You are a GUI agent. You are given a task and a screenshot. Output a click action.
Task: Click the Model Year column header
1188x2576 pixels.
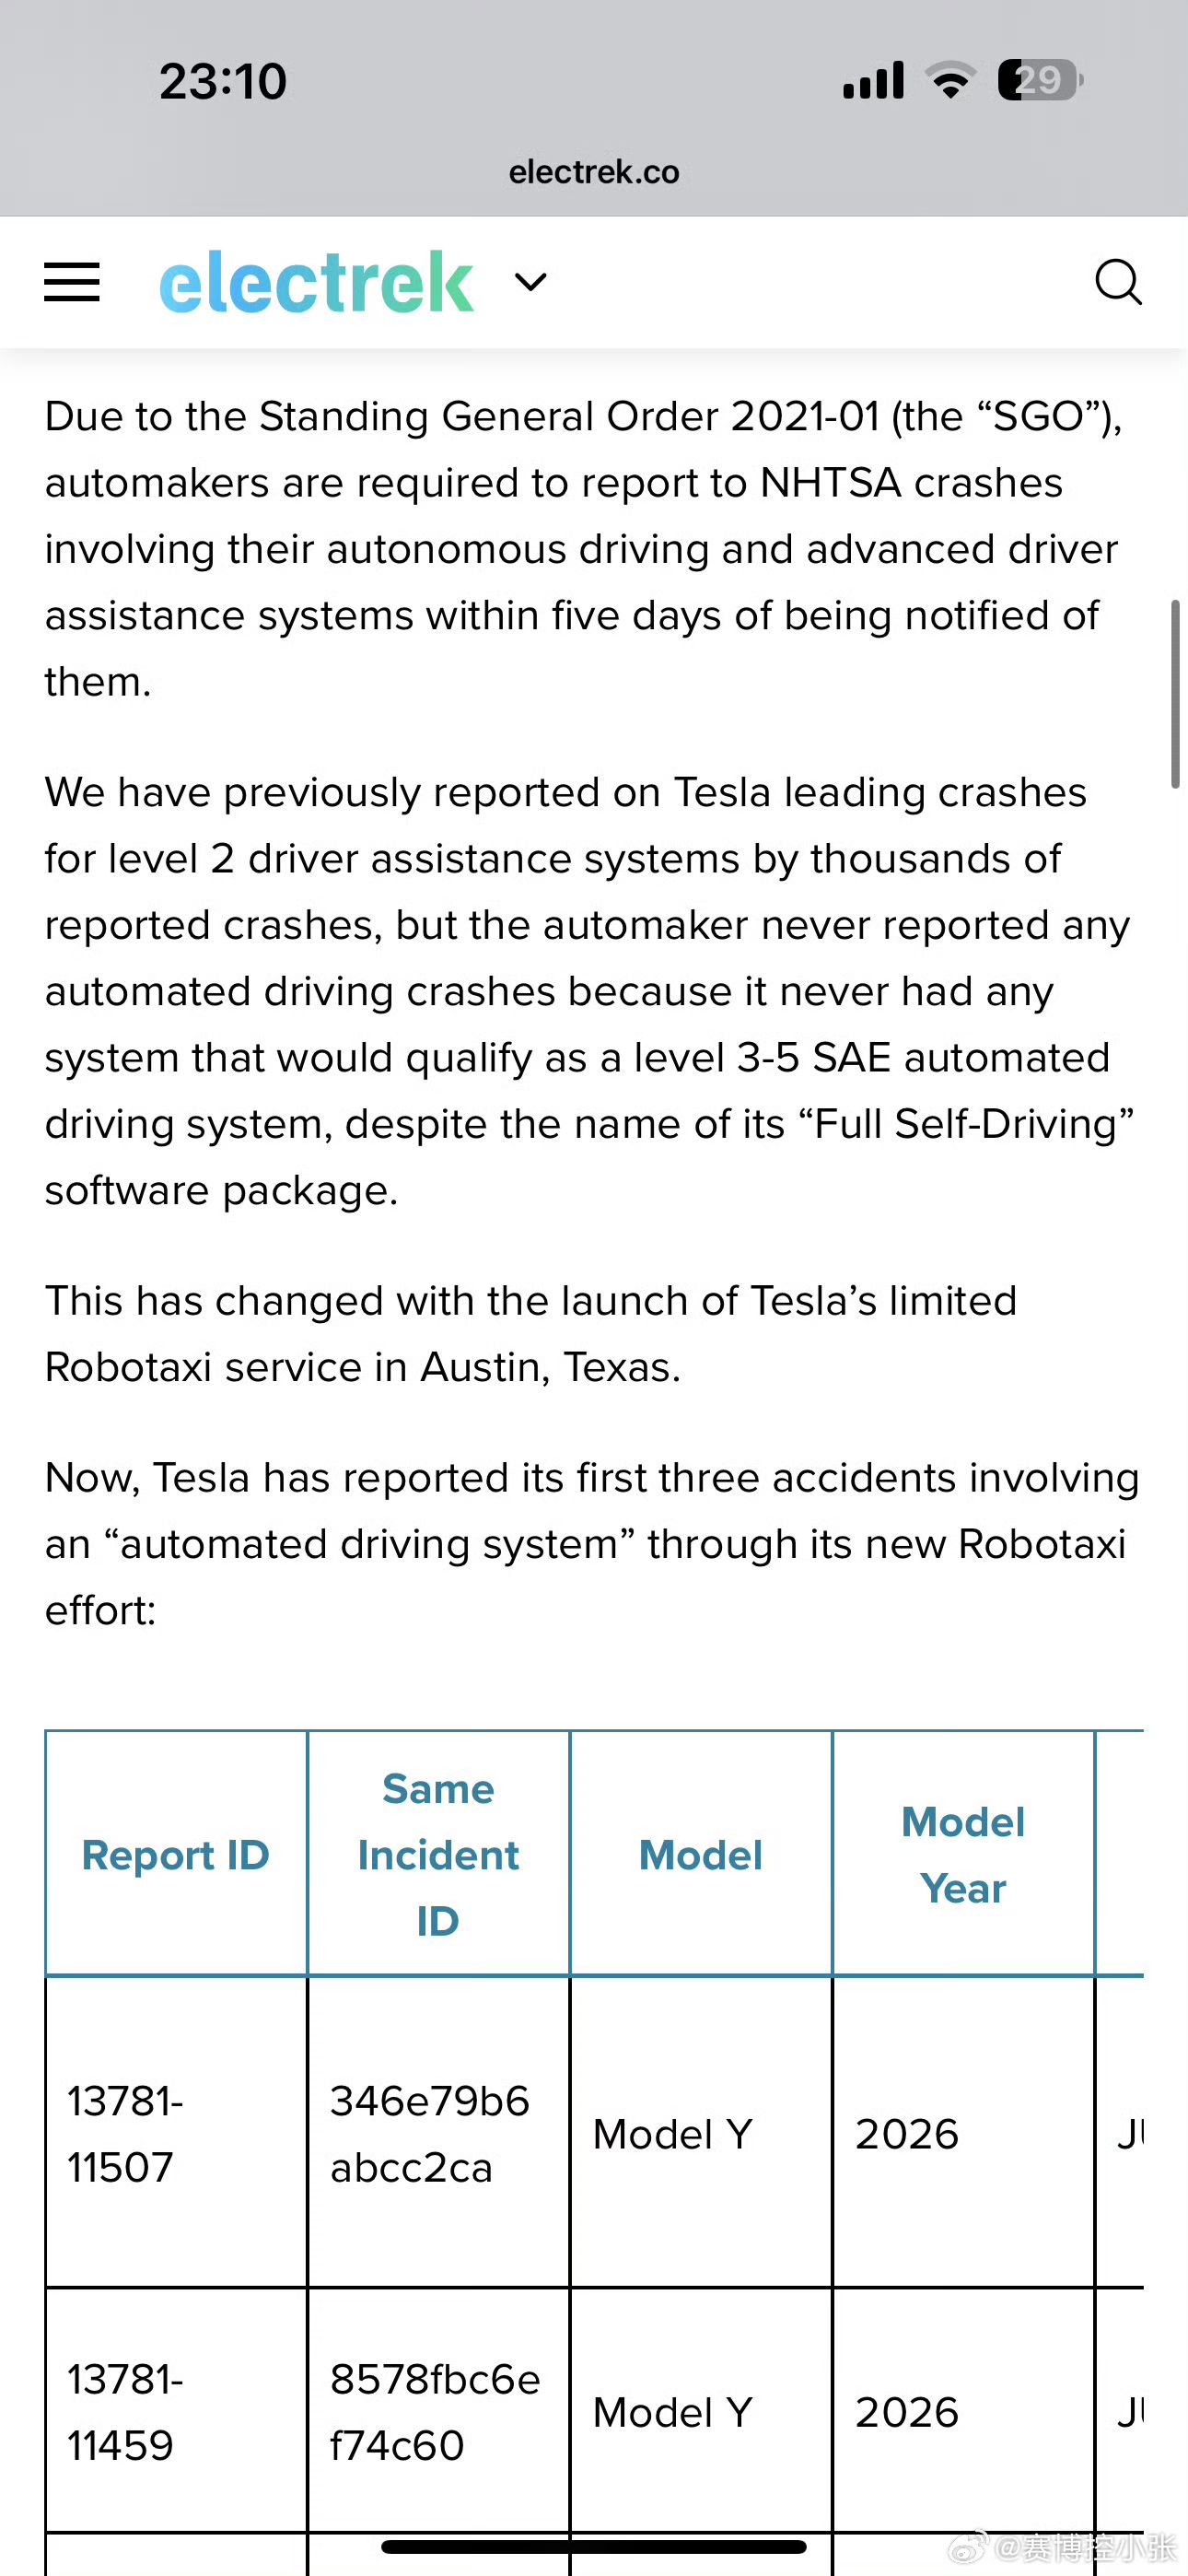(x=963, y=1855)
